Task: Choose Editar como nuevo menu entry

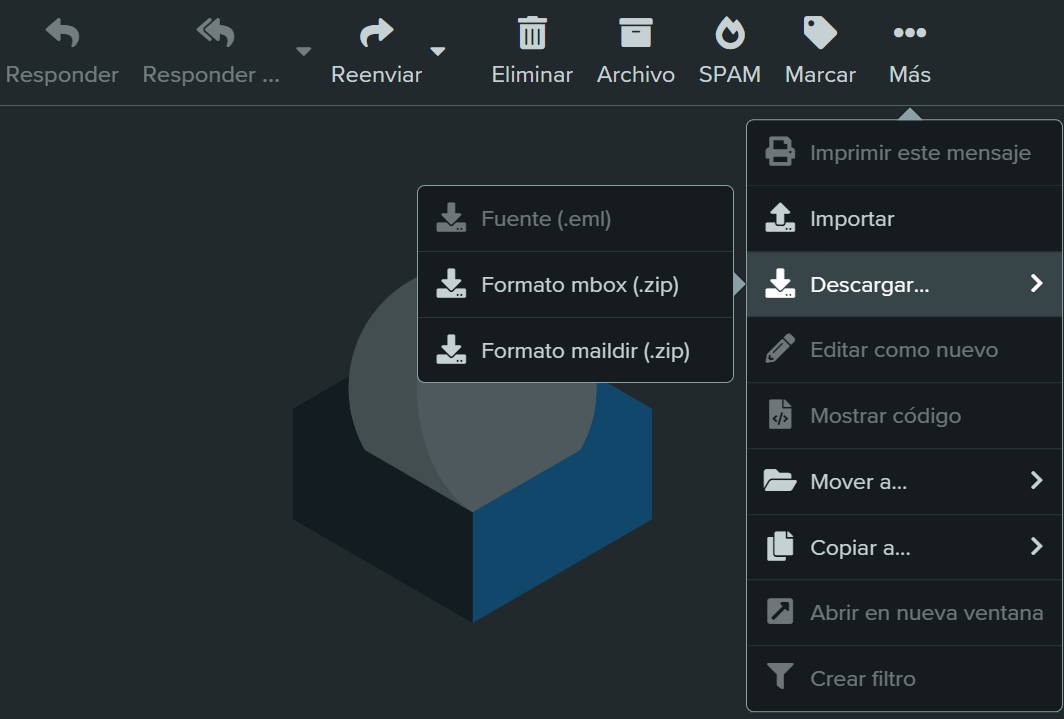Action: pyautogui.click(x=905, y=350)
